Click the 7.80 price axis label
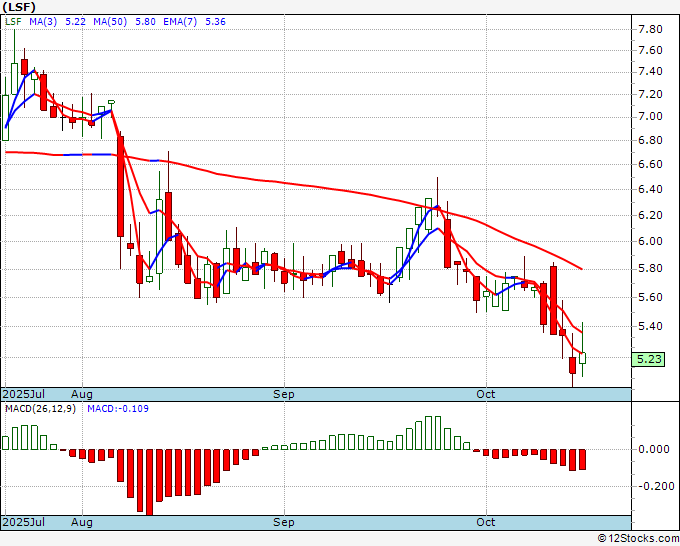Image resolution: width=680 pixels, height=546 pixels. 650,29
